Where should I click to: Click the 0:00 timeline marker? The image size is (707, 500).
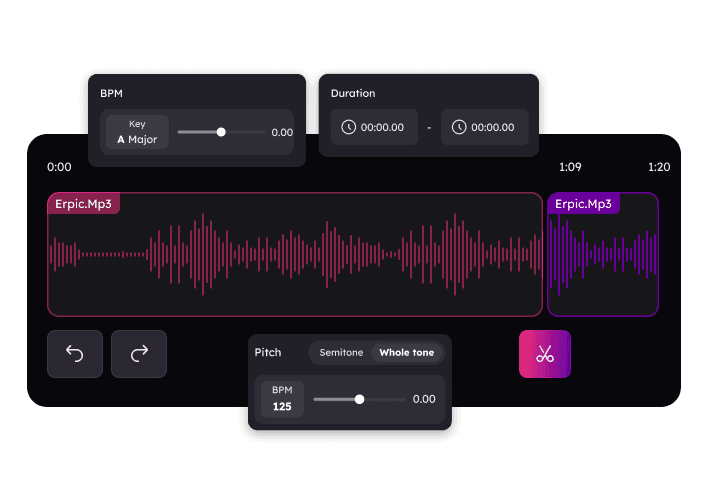tap(59, 167)
